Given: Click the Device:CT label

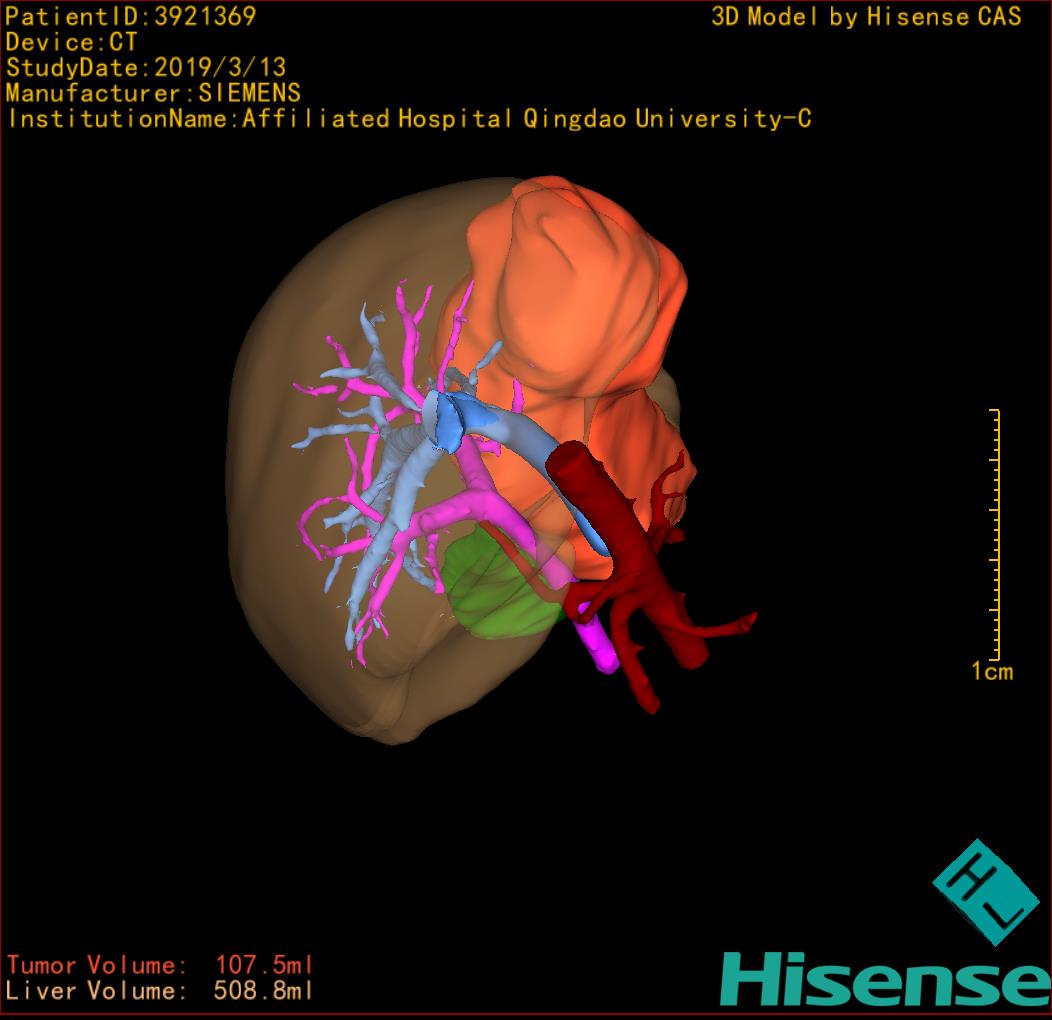Looking at the screenshot, I should click(x=71, y=42).
